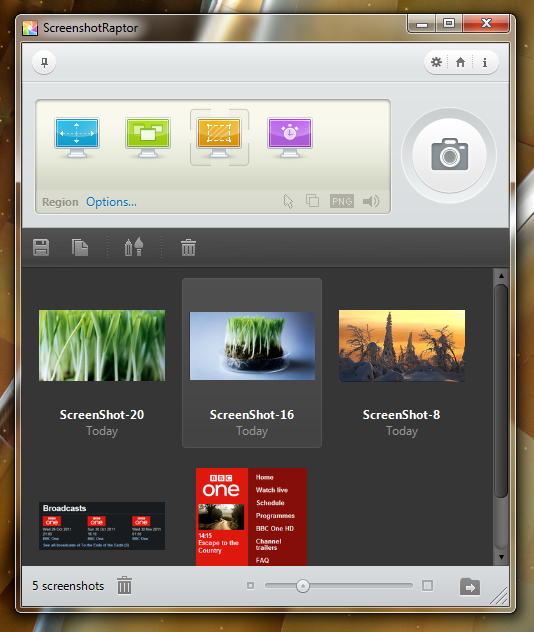Click the home icon in the toolbar

[x=460, y=62]
